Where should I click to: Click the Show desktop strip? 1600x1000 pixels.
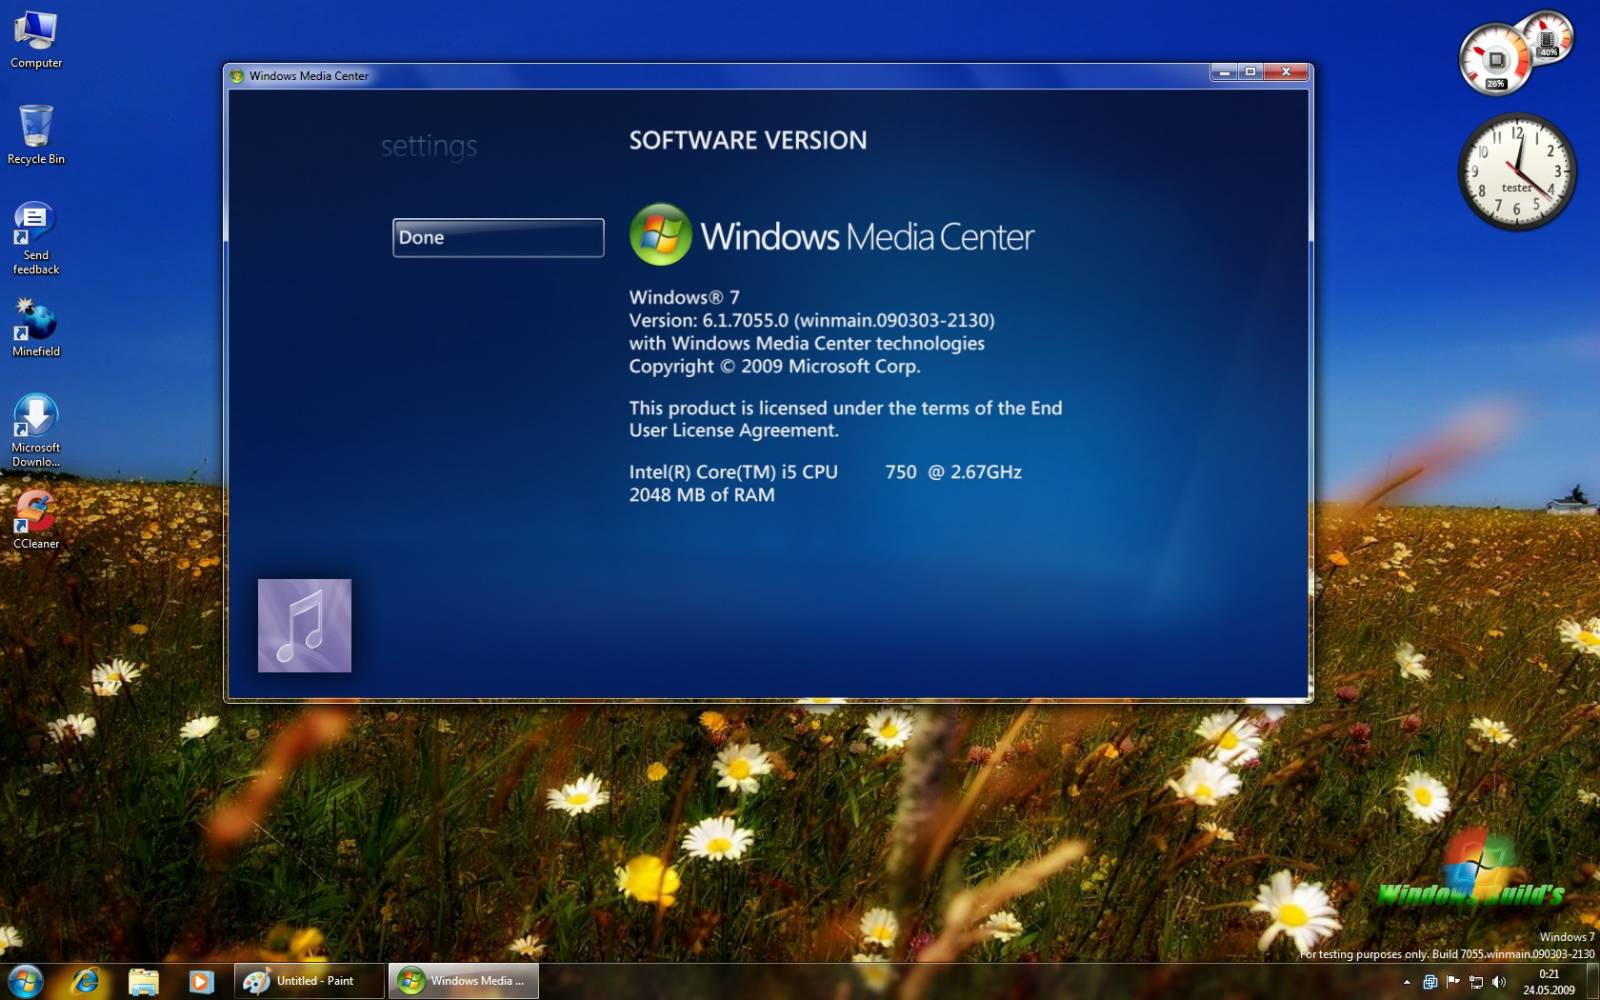click(x=1592, y=981)
